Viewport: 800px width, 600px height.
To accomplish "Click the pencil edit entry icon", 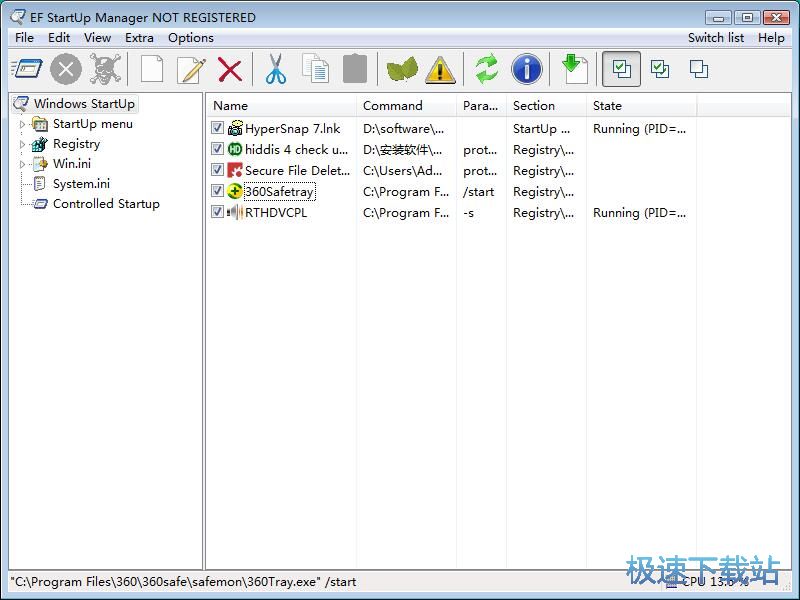I will [191, 69].
